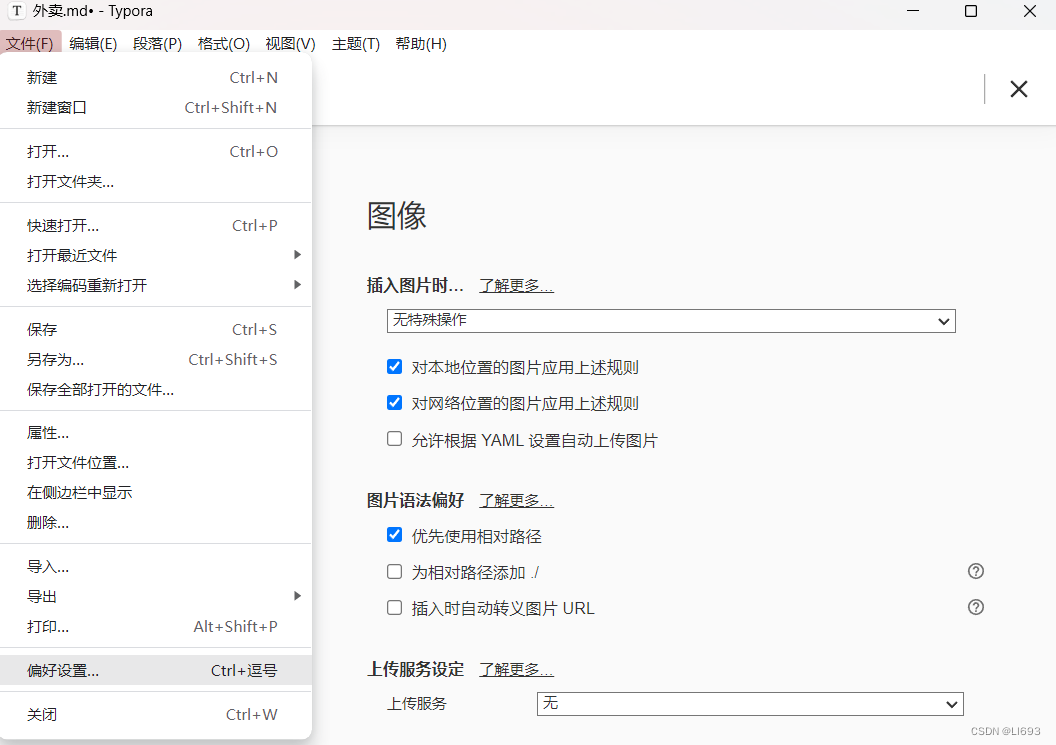The height and width of the screenshot is (745, 1056).
Task: Enable 允许根据 YAML 设置自动上传图片
Action: tap(395, 439)
